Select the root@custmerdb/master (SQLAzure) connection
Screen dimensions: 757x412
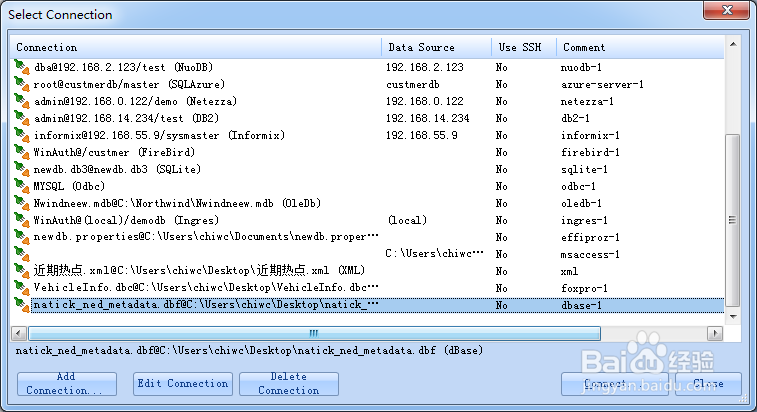(129, 84)
